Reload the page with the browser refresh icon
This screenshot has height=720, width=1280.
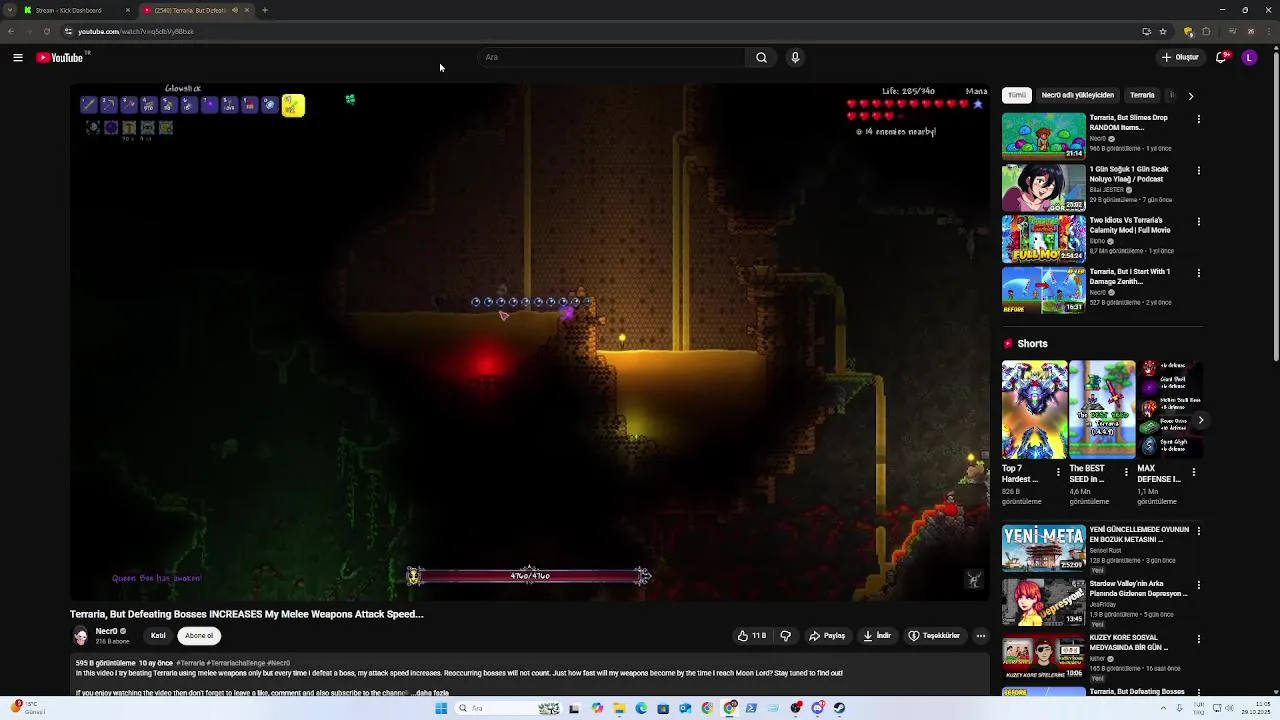tap(46, 32)
